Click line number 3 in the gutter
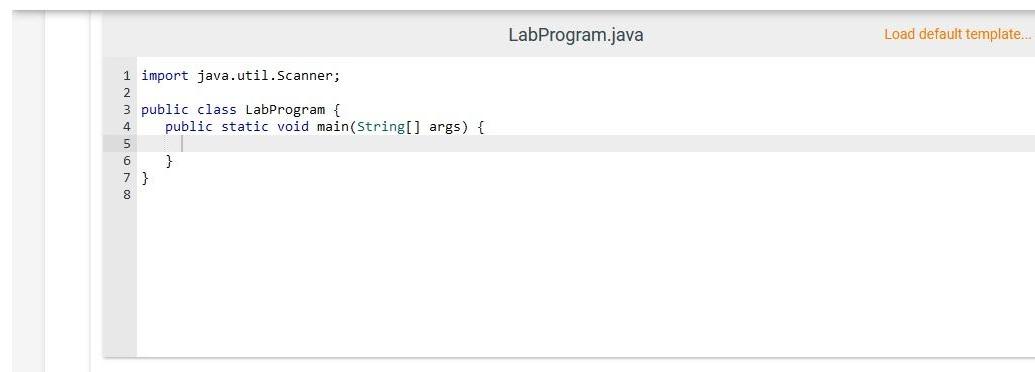 [x=127, y=109]
